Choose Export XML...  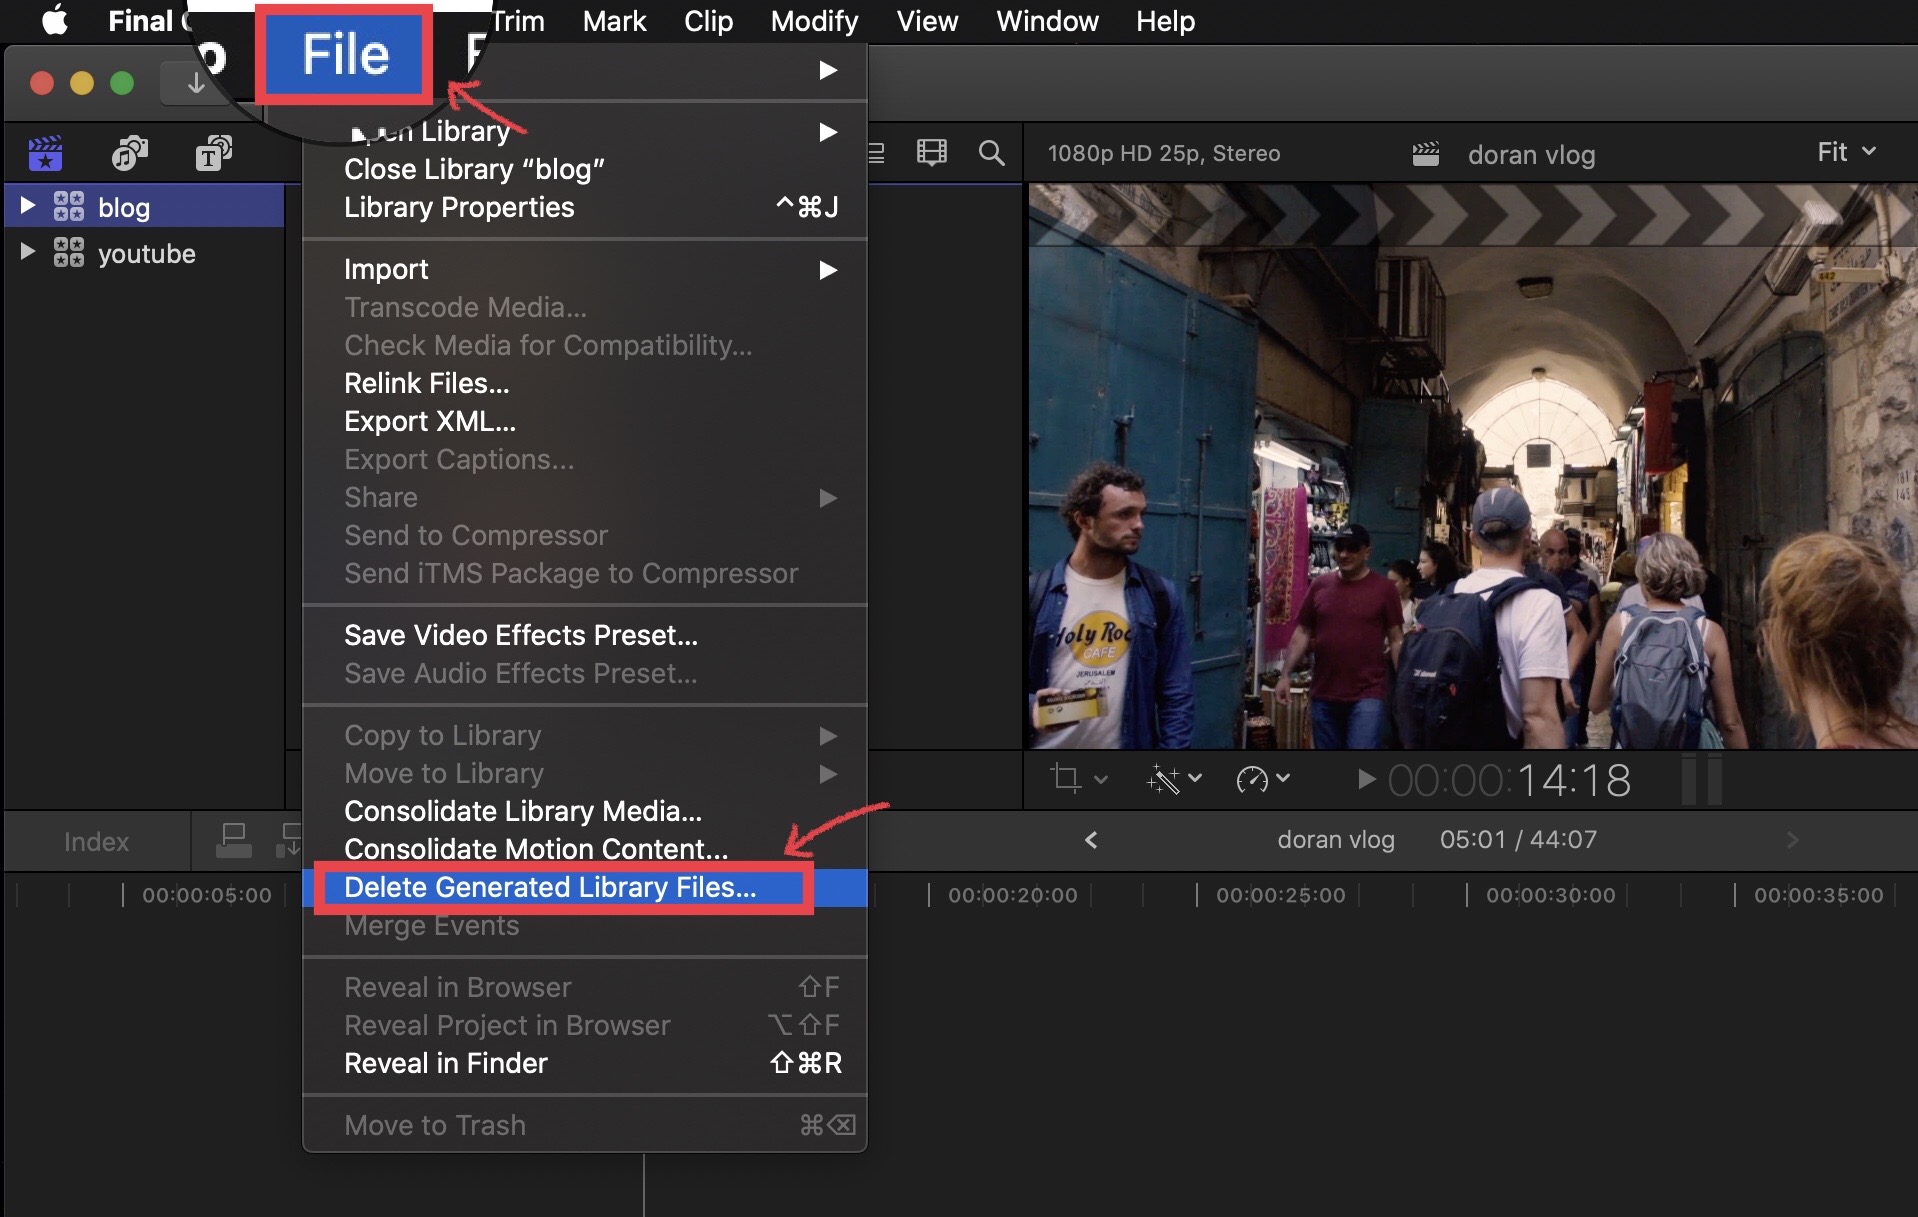(585, 421)
